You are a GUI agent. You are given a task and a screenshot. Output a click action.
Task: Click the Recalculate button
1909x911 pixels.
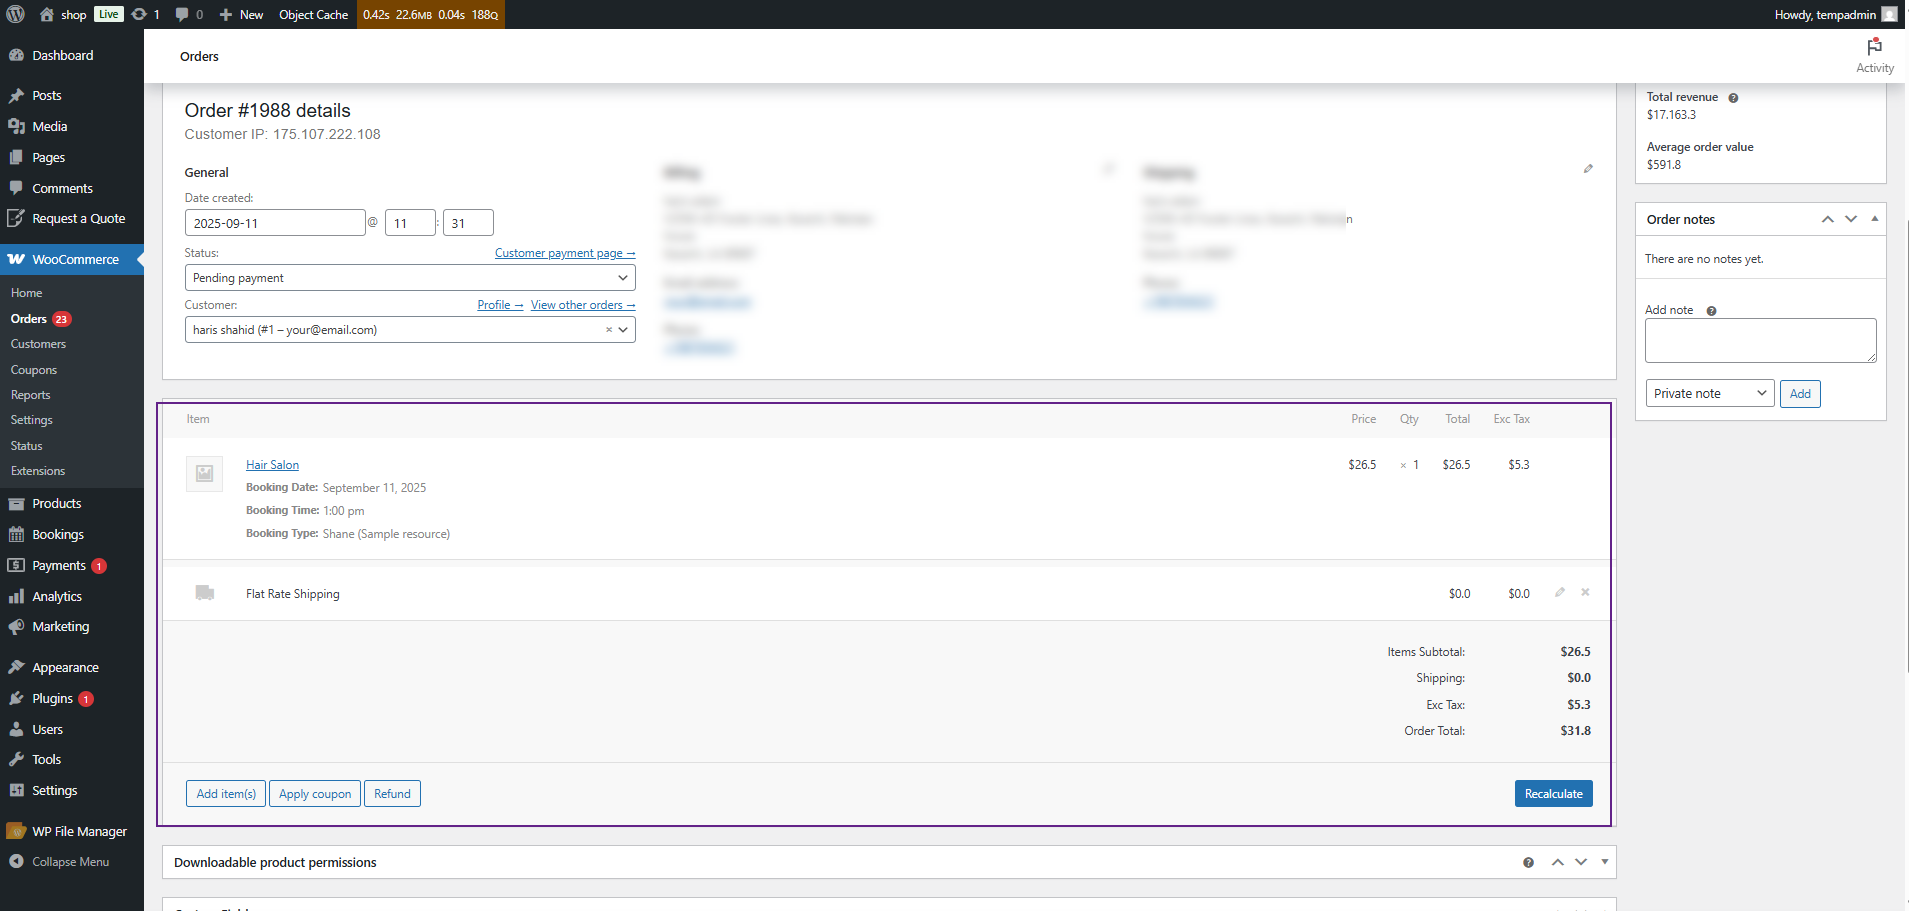click(1553, 794)
